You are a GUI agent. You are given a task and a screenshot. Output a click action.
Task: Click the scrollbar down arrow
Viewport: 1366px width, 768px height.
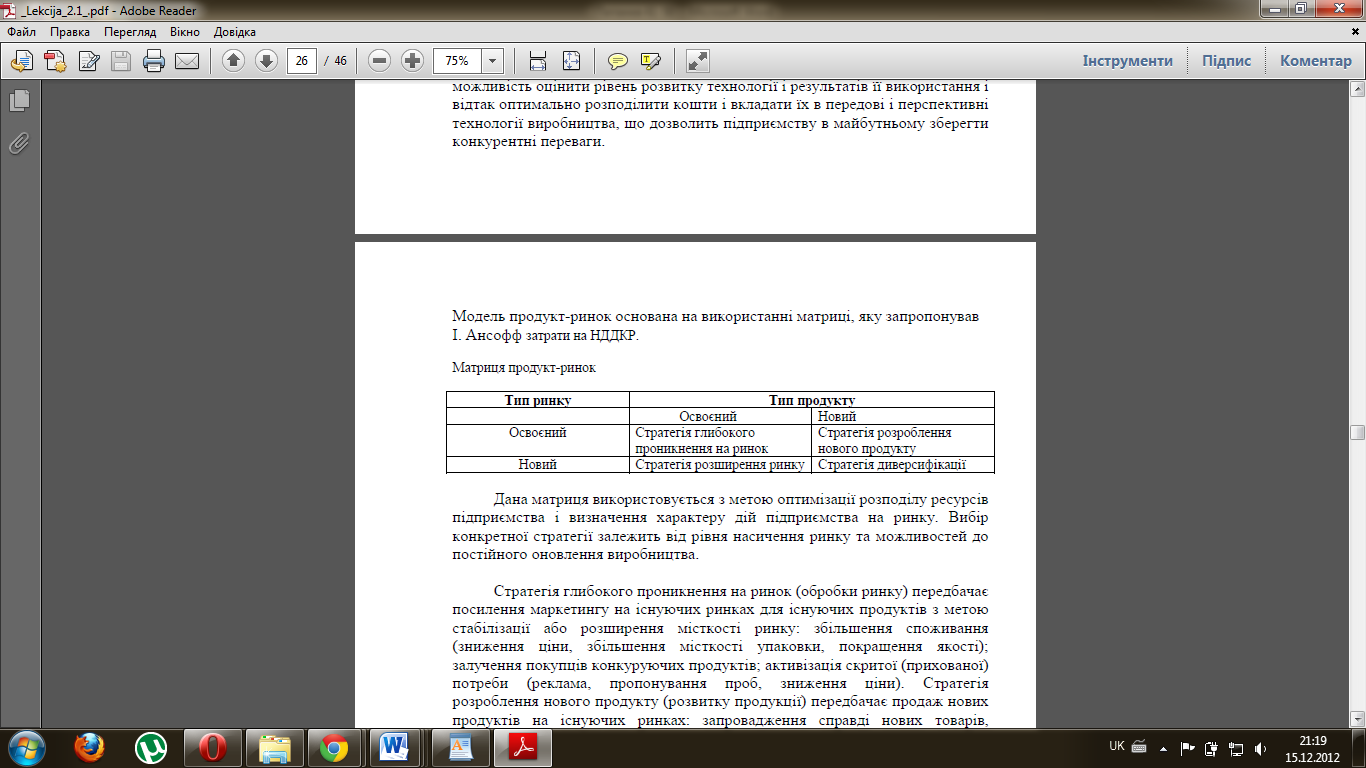[x=1357, y=718]
